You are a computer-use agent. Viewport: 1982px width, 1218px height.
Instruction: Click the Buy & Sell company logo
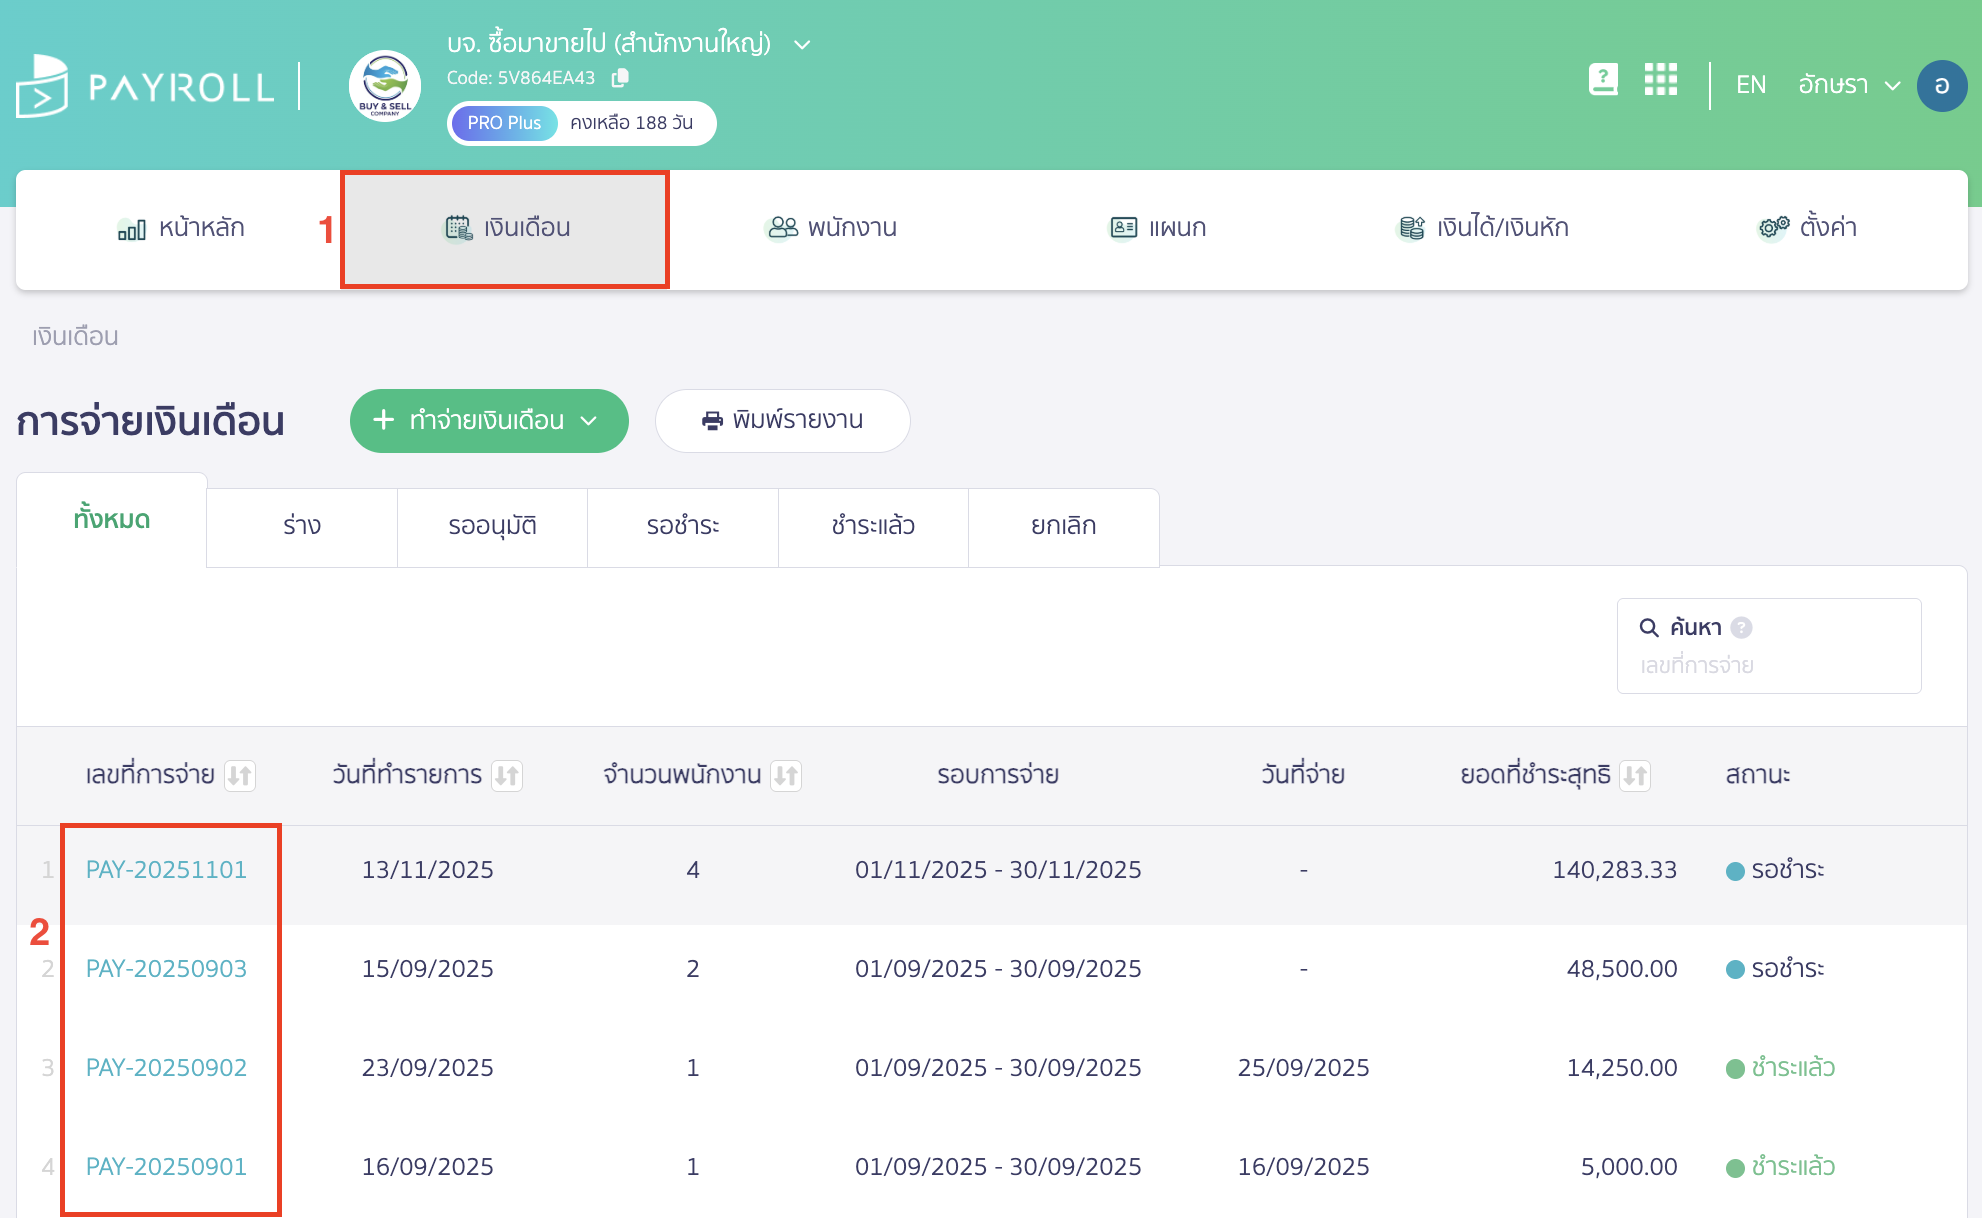coord(385,86)
